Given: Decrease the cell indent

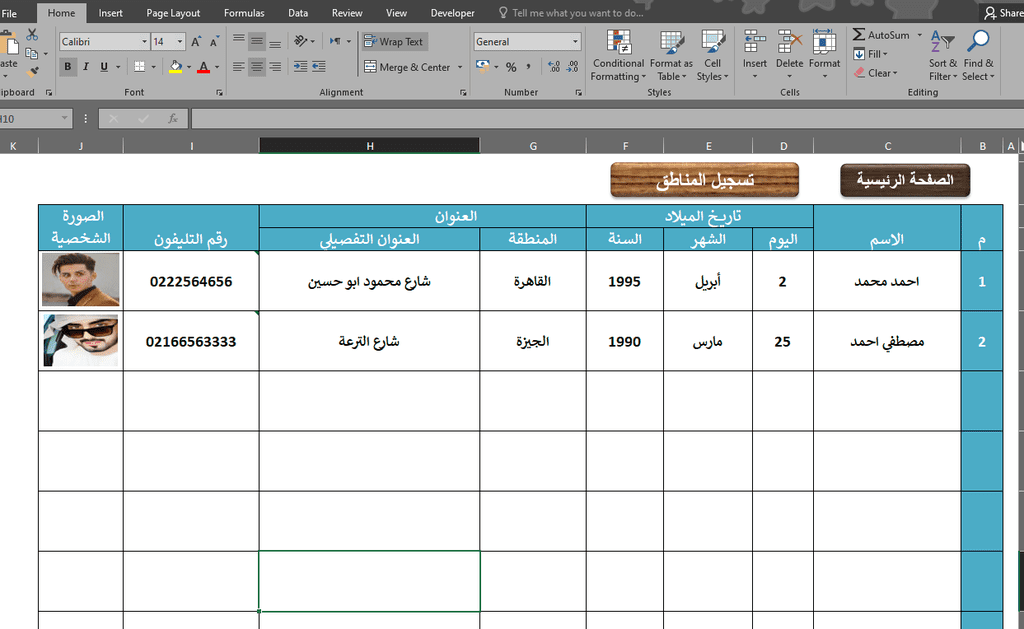Looking at the screenshot, I should tap(300, 66).
